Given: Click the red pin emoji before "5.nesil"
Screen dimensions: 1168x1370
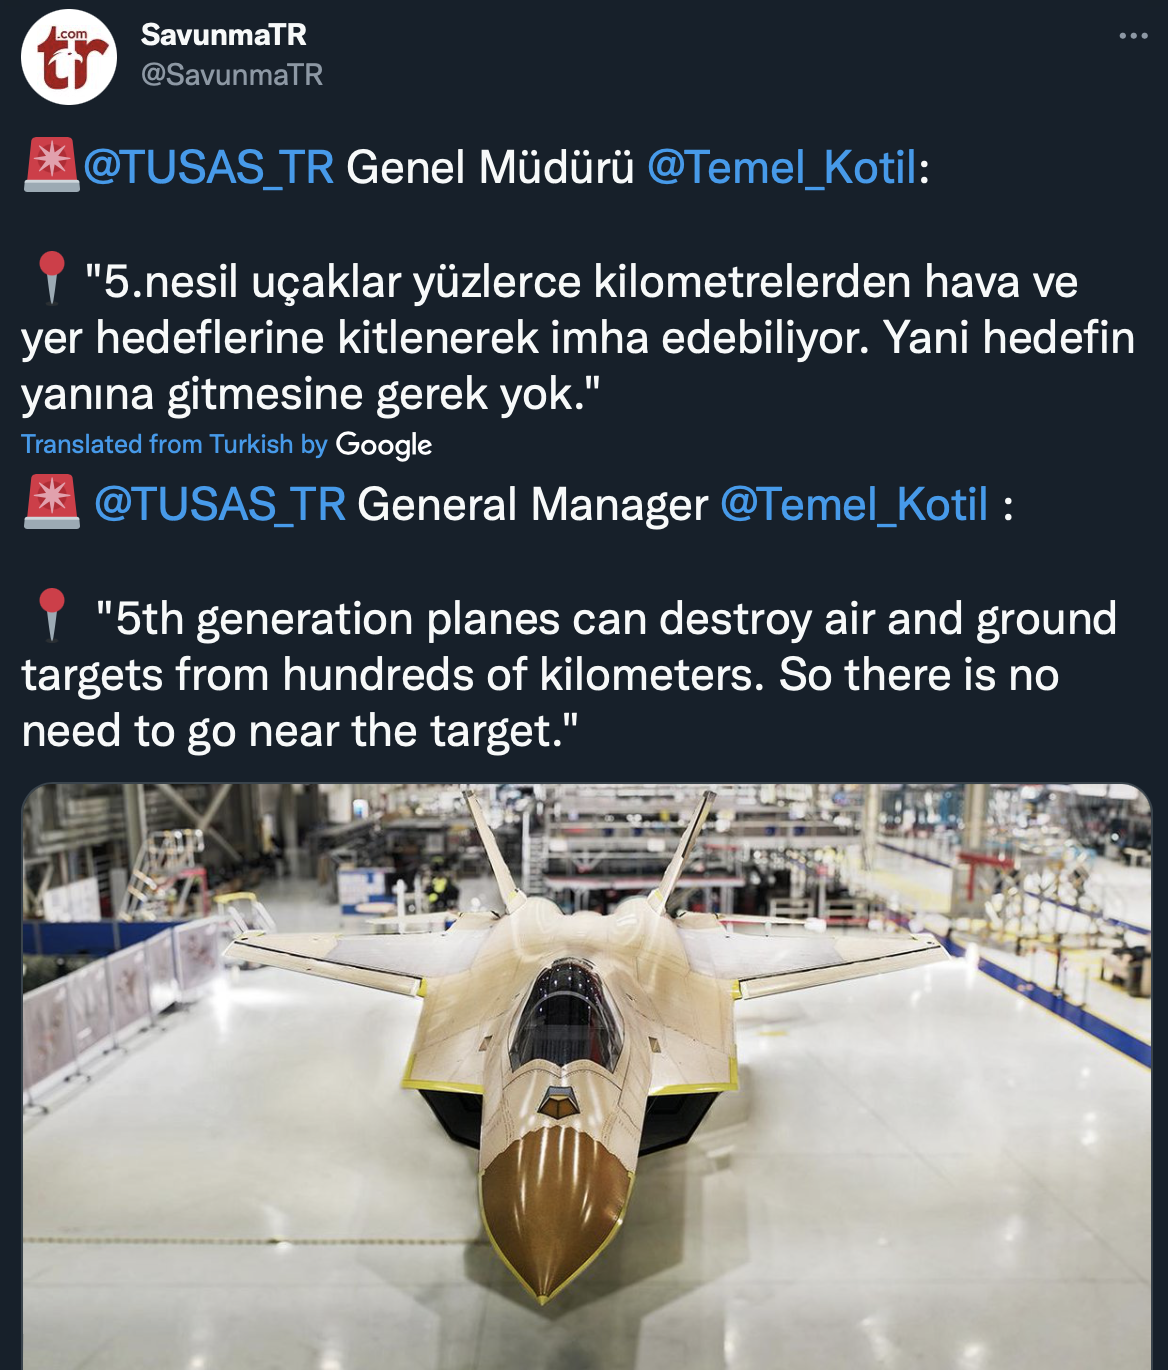Looking at the screenshot, I should point(51,278).
